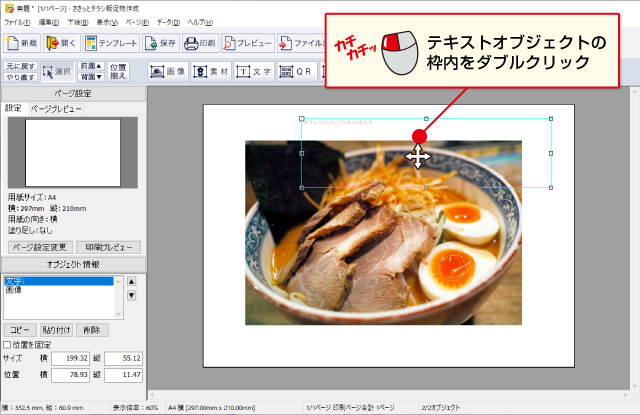Image resolution: width=640 pixels, height=415 pixels.
Task: Insert a QR code using QR tool
Action: (296, 72)
